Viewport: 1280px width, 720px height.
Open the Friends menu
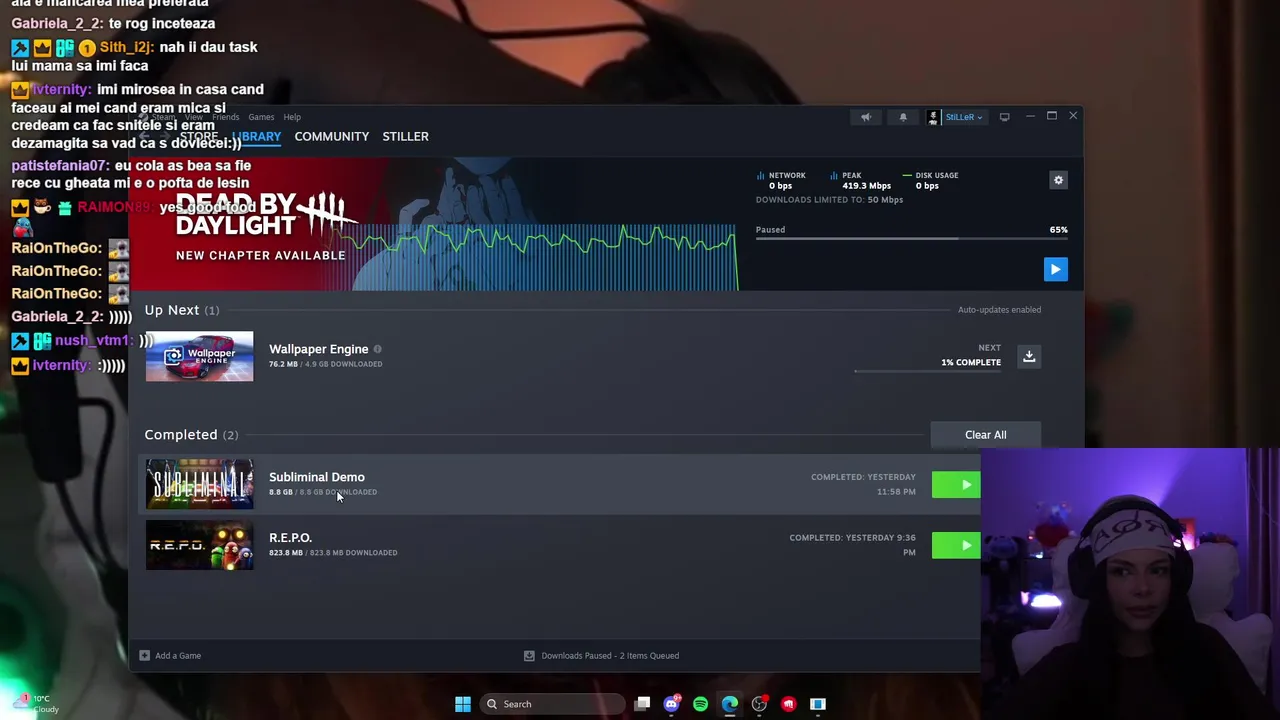click(x=225, y=117)
